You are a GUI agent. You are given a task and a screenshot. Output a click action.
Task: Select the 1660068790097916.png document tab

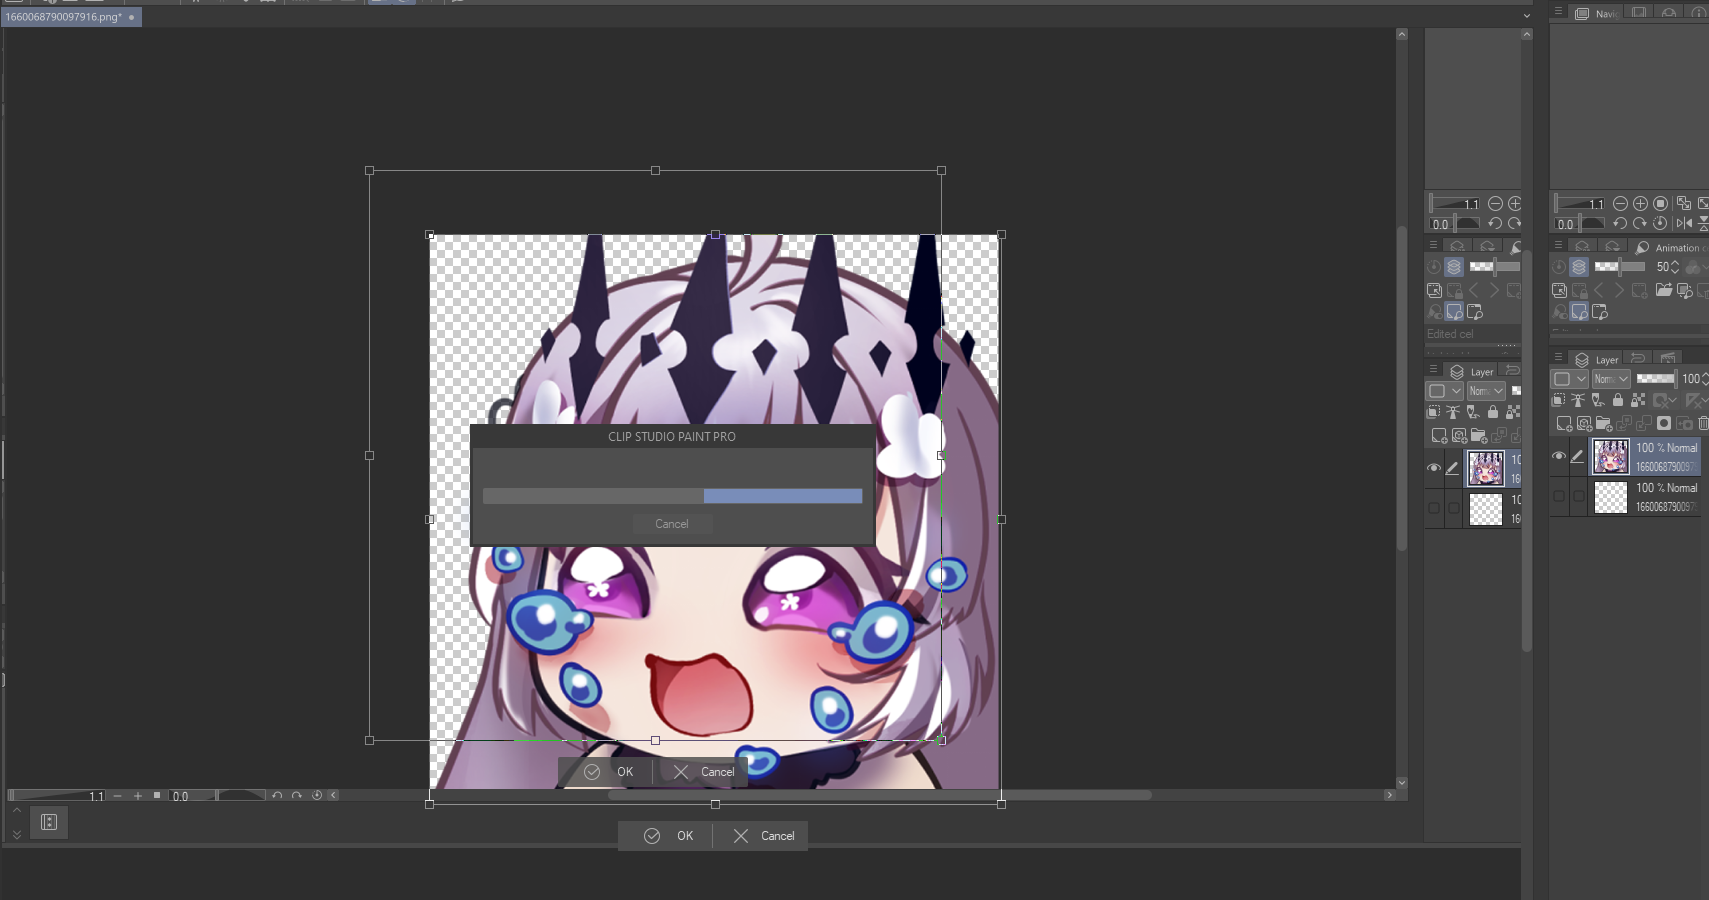pyautogui.click(x=72, y=17)
